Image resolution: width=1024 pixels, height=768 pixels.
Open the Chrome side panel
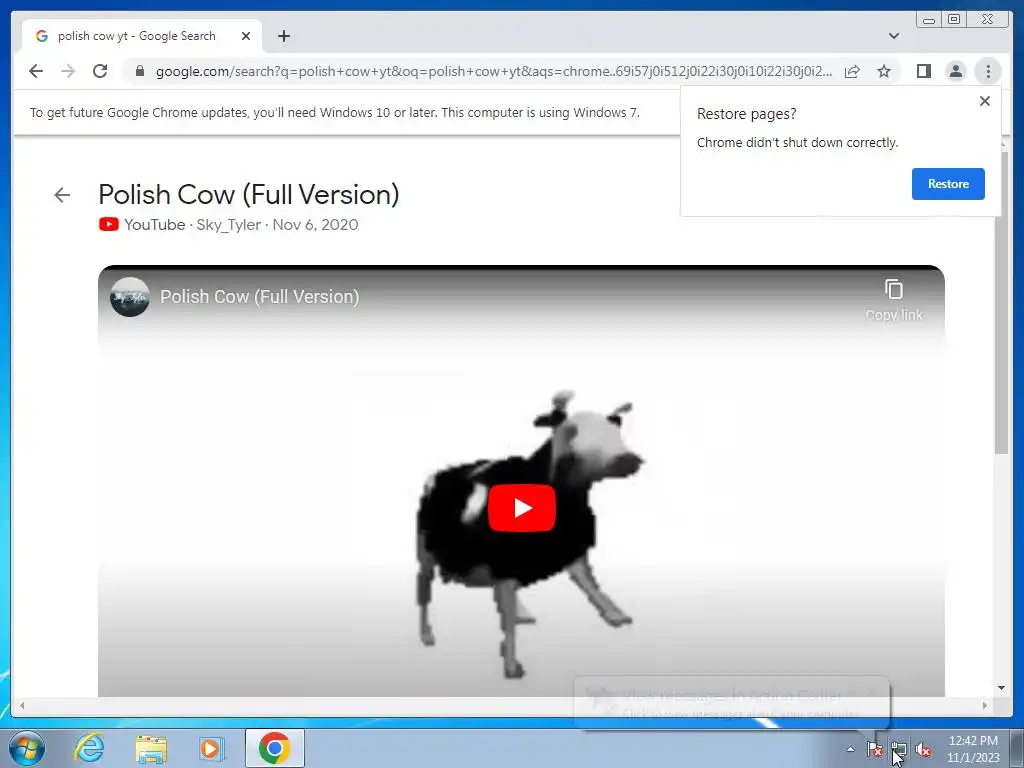(923, 71)
